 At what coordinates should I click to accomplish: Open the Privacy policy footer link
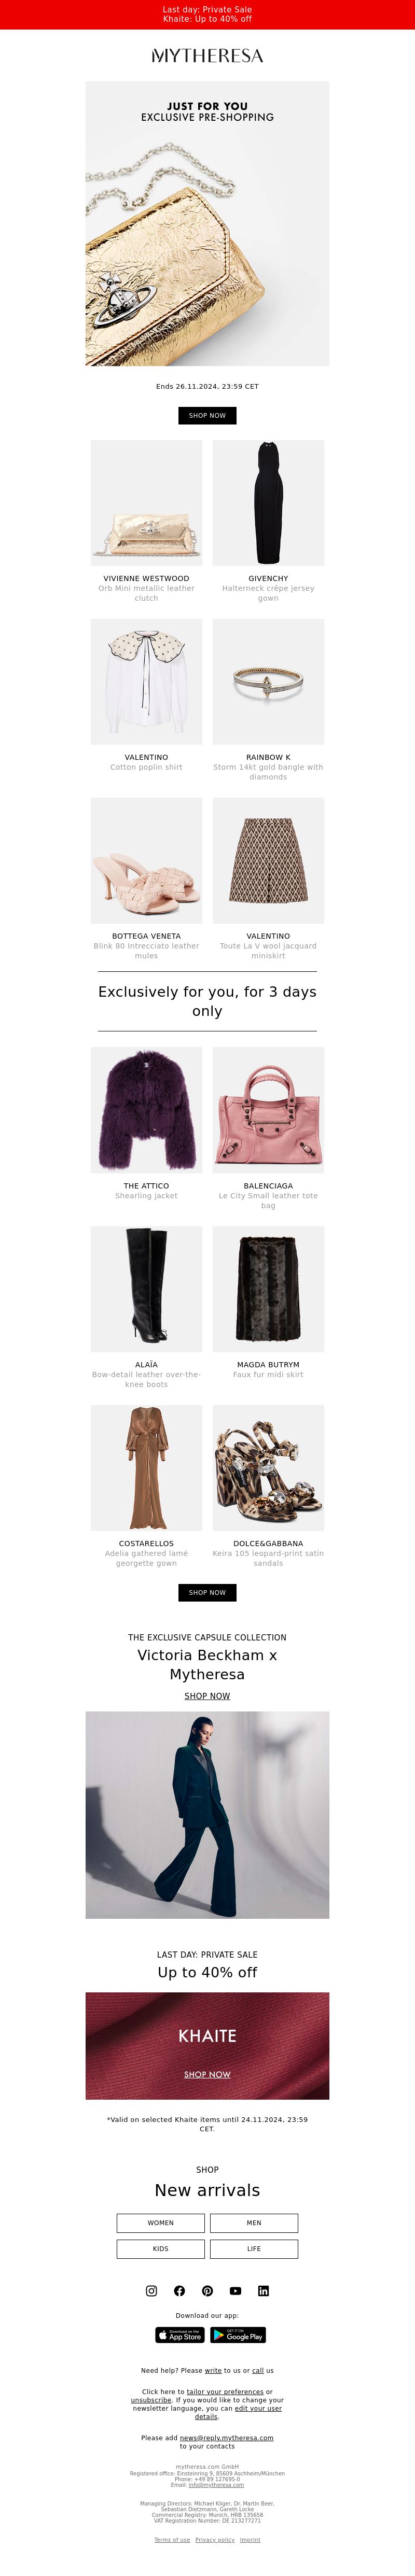tap(215, 2540)
